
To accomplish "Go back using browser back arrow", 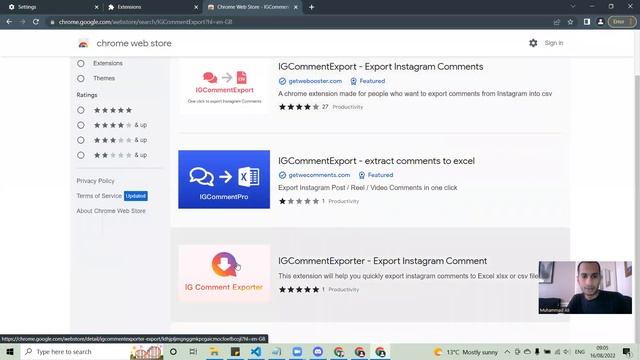I will 9,22.
